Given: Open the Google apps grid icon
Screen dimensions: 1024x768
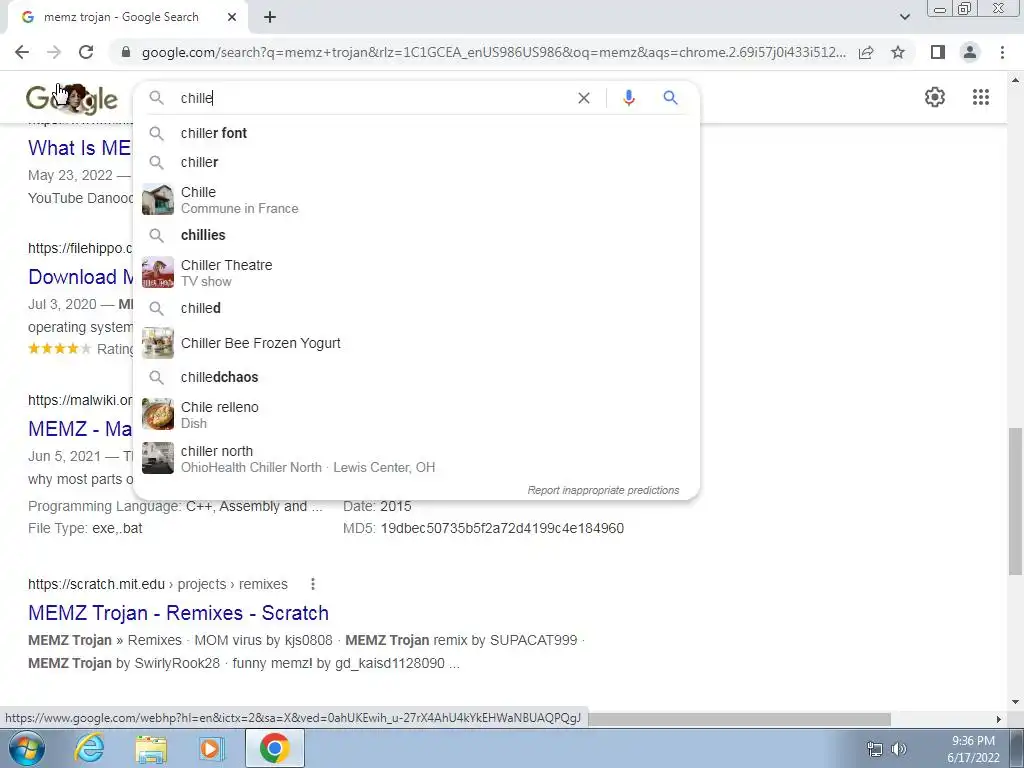Looking at the screenshot, I should (980, 97).
